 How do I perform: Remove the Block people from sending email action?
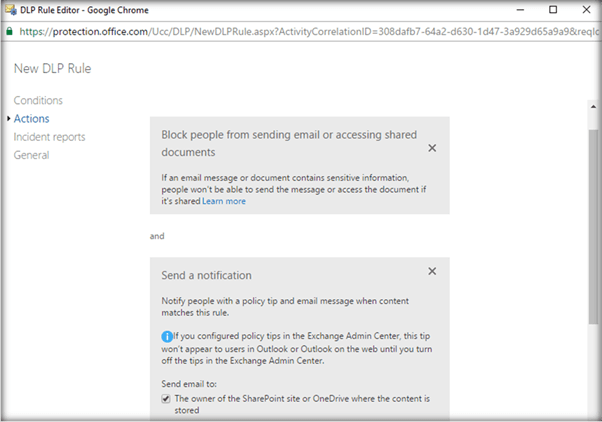pyautogui.click(x=432, y=148)
